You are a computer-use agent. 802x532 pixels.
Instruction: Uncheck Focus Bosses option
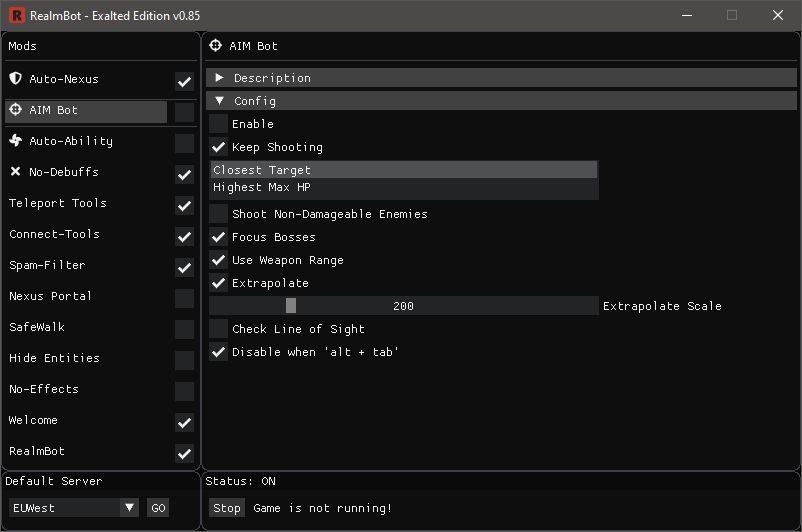[218, 237]
